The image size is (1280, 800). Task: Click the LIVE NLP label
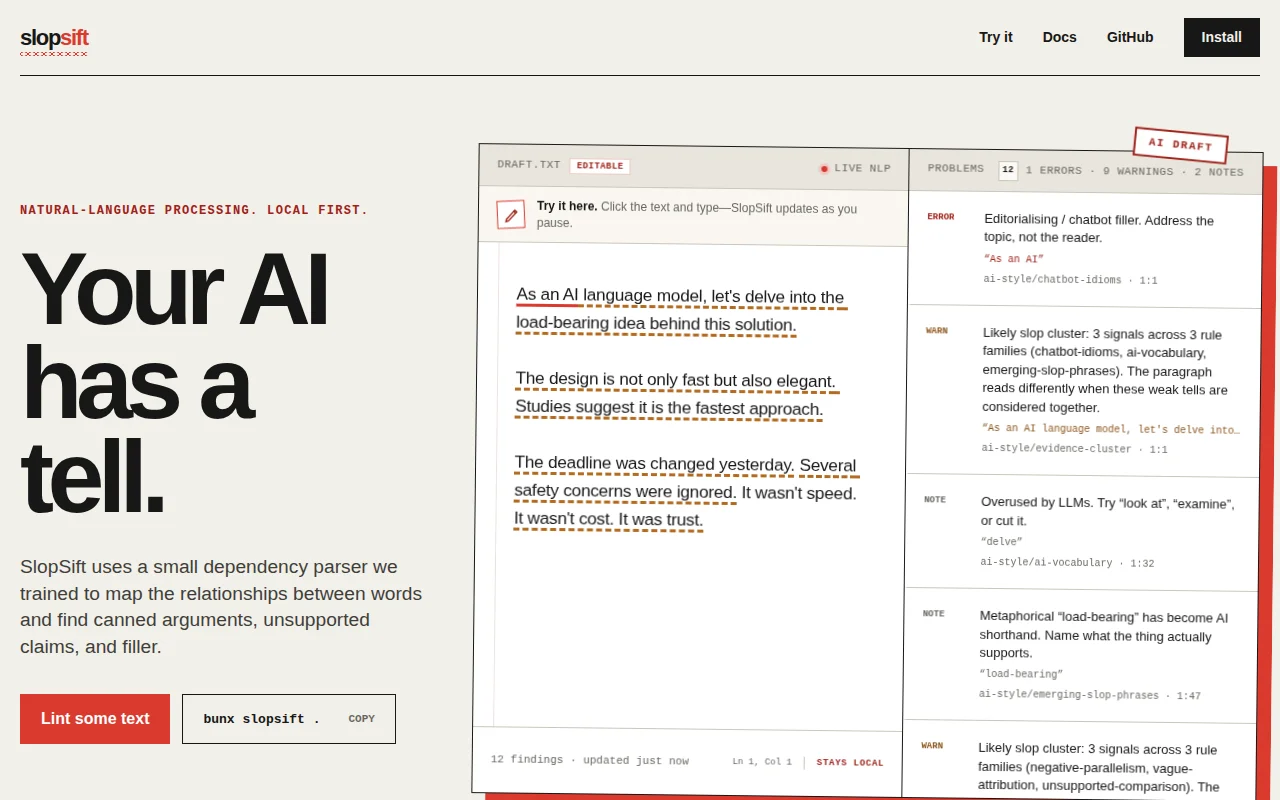[x=862, y=168]
